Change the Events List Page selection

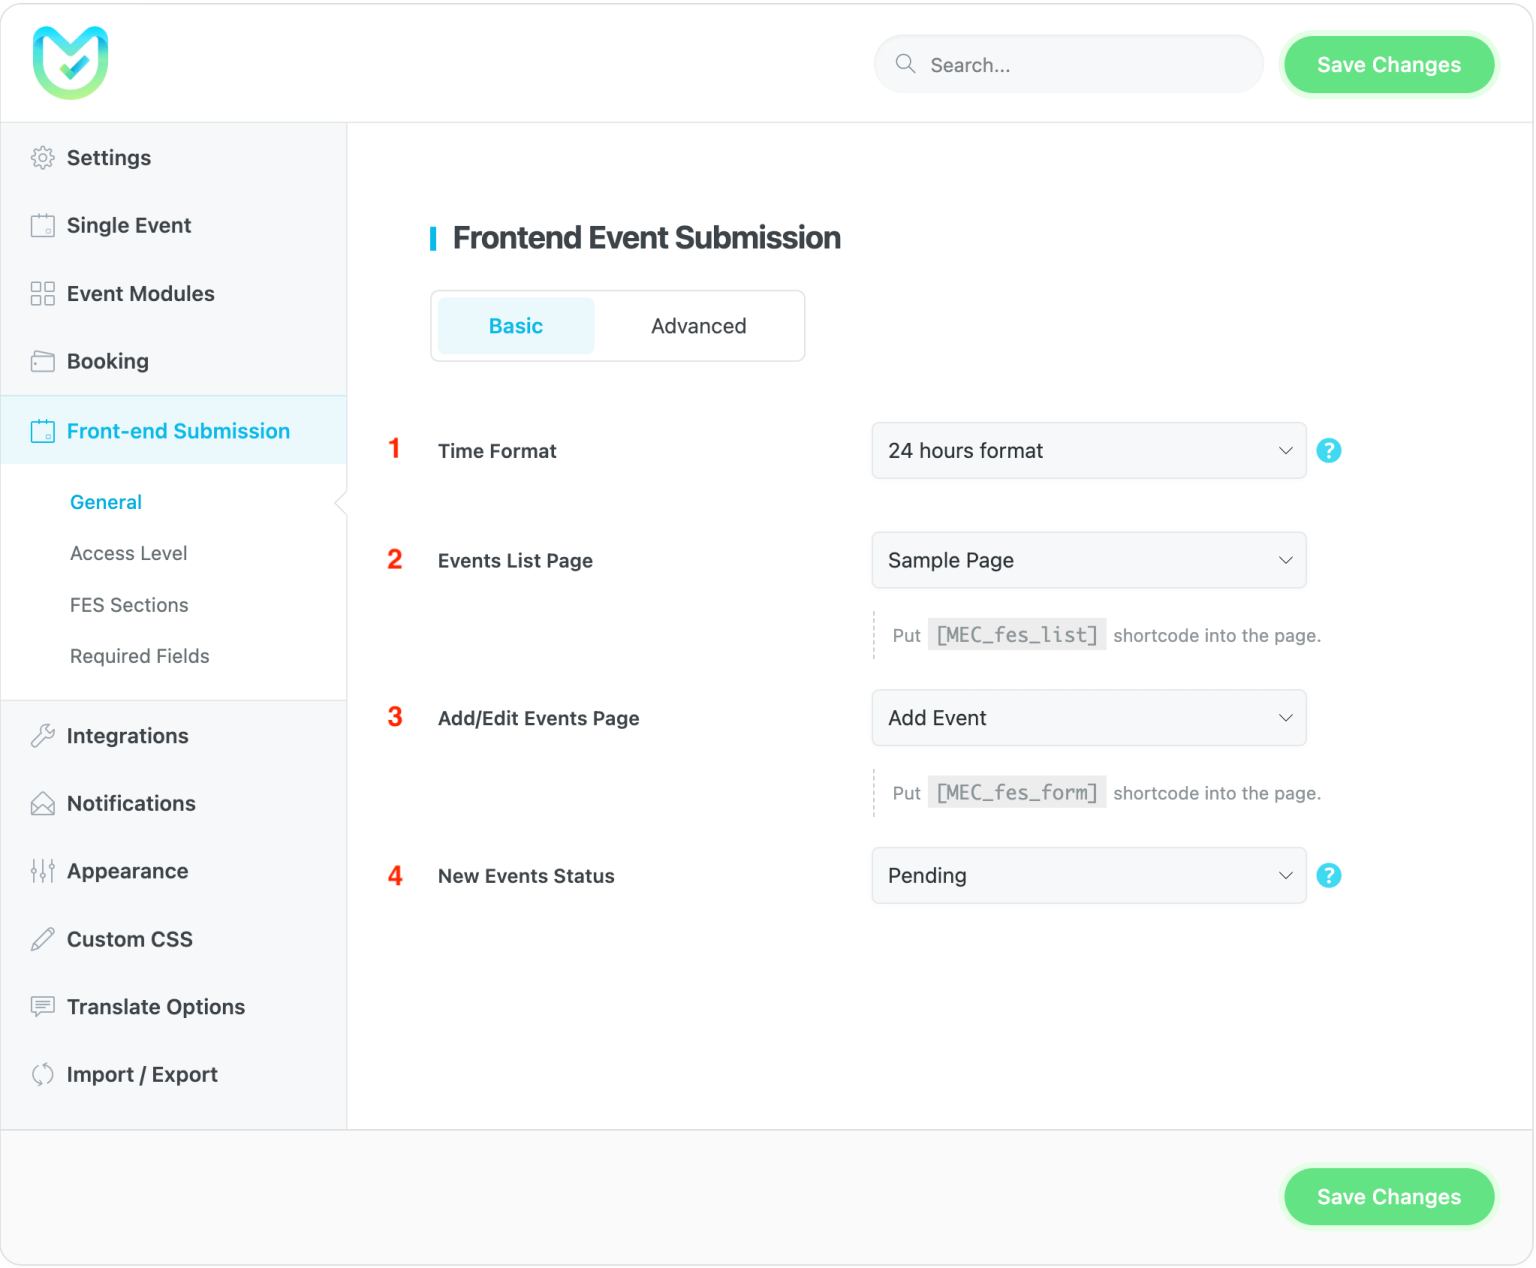coord(1088,560)
